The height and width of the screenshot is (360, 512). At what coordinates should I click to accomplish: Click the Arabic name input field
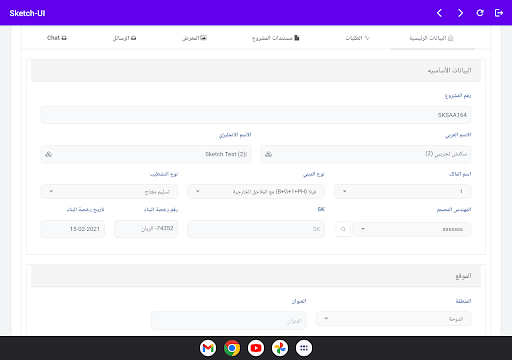click(x=366, y=154)
